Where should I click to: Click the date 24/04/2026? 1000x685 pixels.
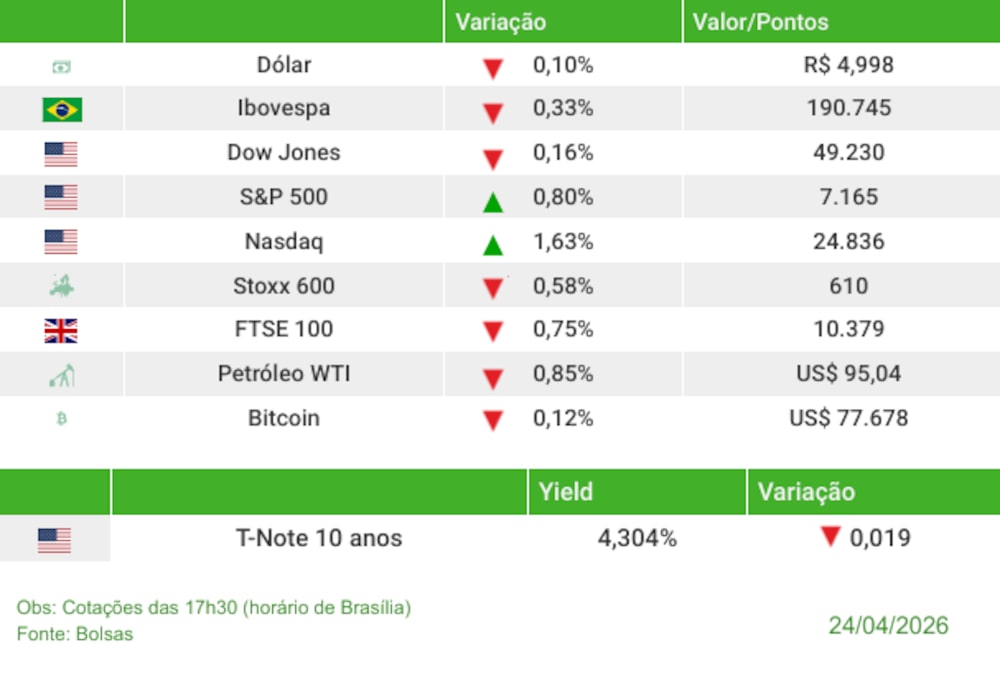tap(888, 626)
